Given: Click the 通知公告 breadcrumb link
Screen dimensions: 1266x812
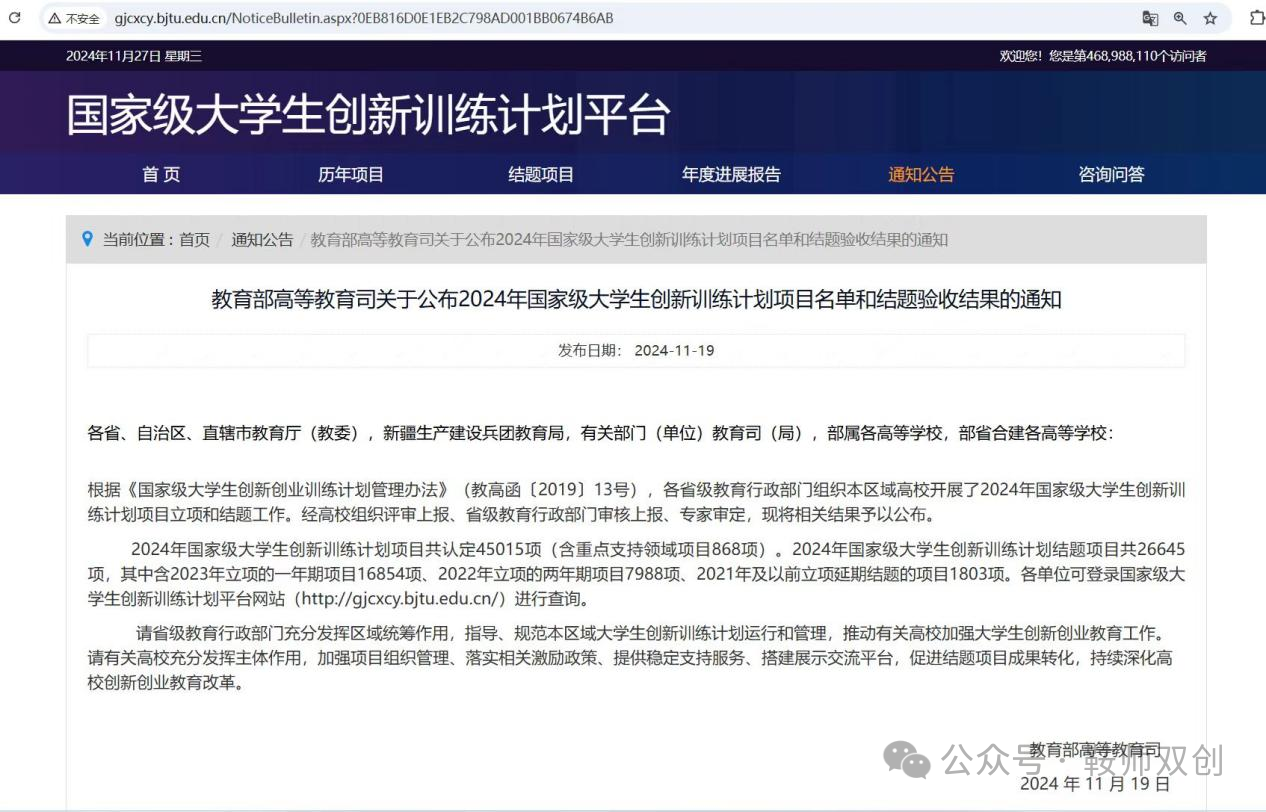Looking at the screenshot, I should (262, 239).
